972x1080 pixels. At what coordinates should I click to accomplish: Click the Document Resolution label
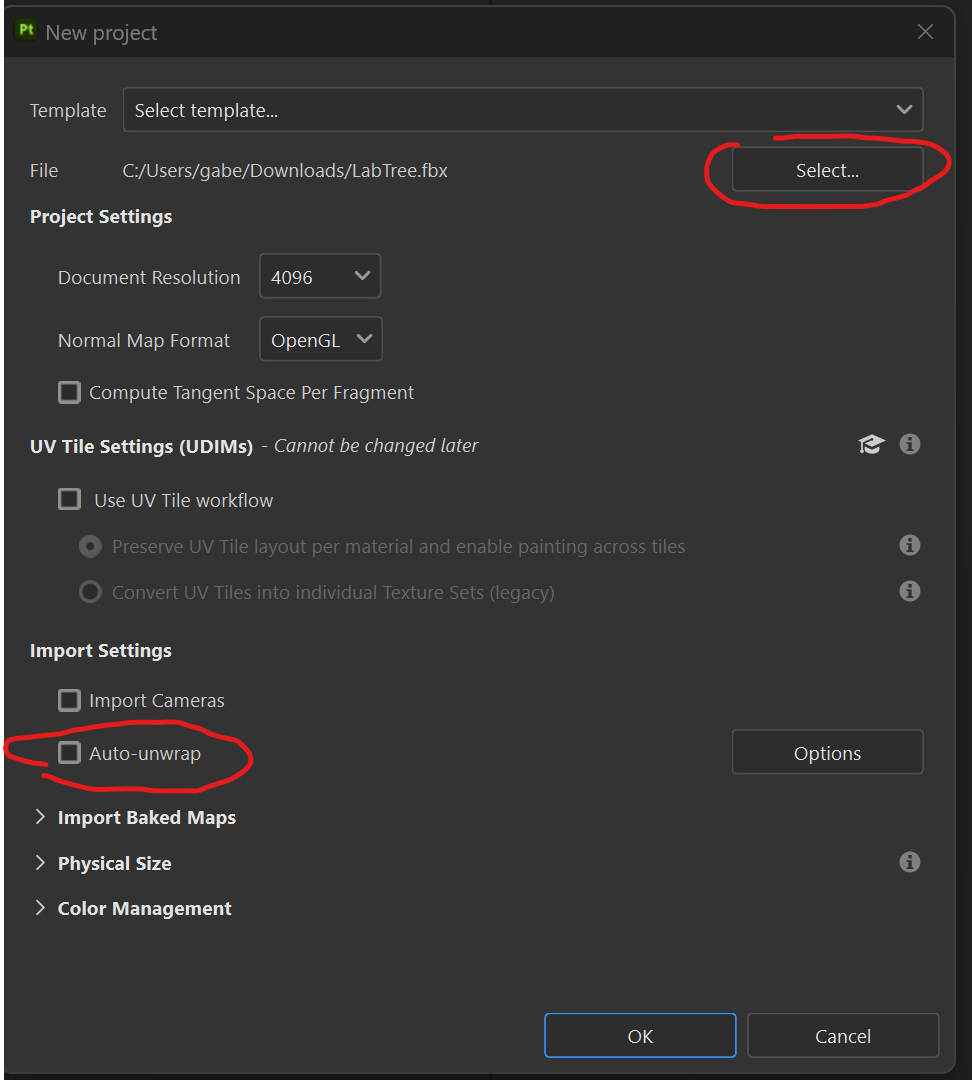[149, 277]
